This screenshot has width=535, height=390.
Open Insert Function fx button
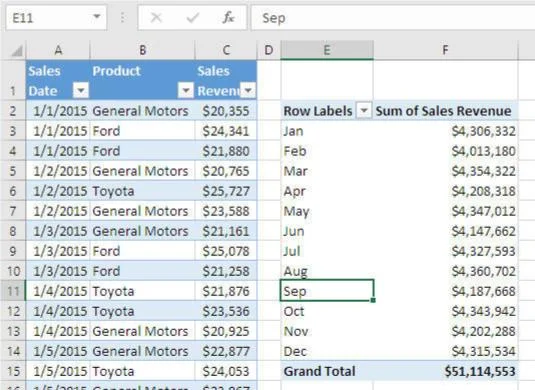point(228,17)
